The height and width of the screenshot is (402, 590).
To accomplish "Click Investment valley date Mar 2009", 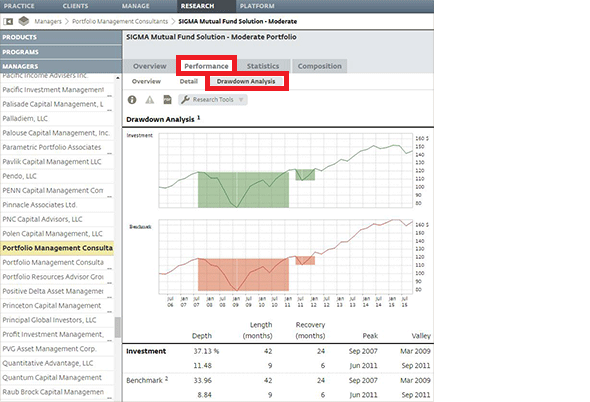I will [x=415, y=351].
